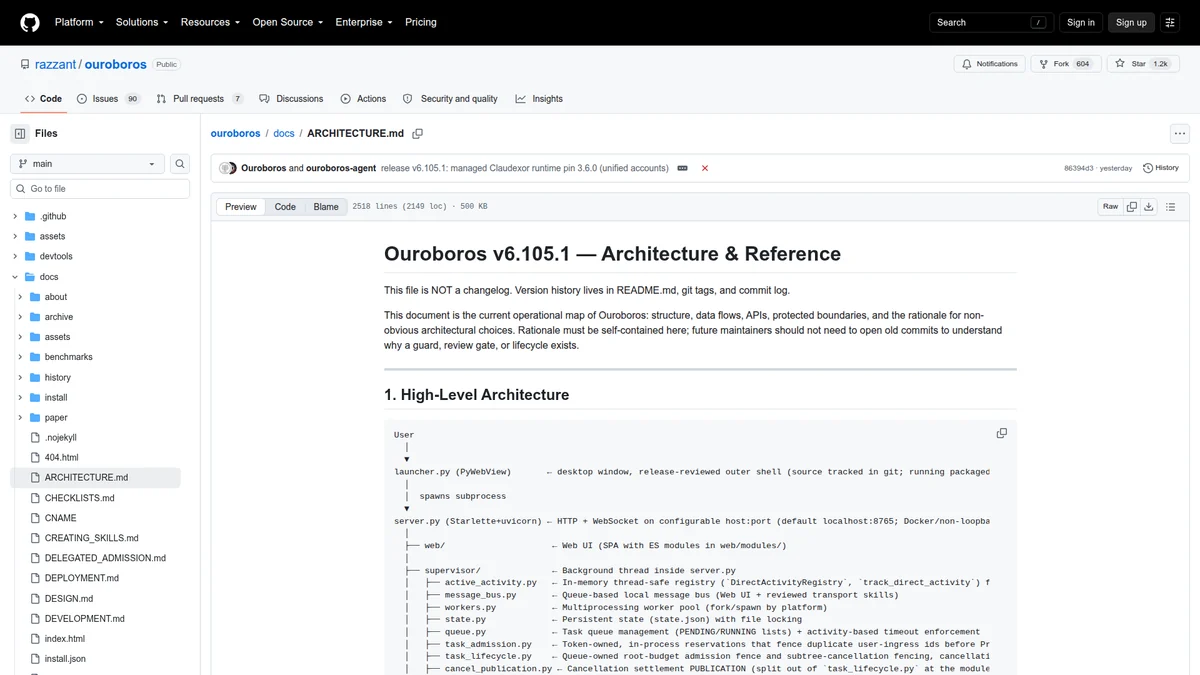Select the Preview view toggle
The height and width of the screenshot is (675, 1200).
click(x=241, y=207)
